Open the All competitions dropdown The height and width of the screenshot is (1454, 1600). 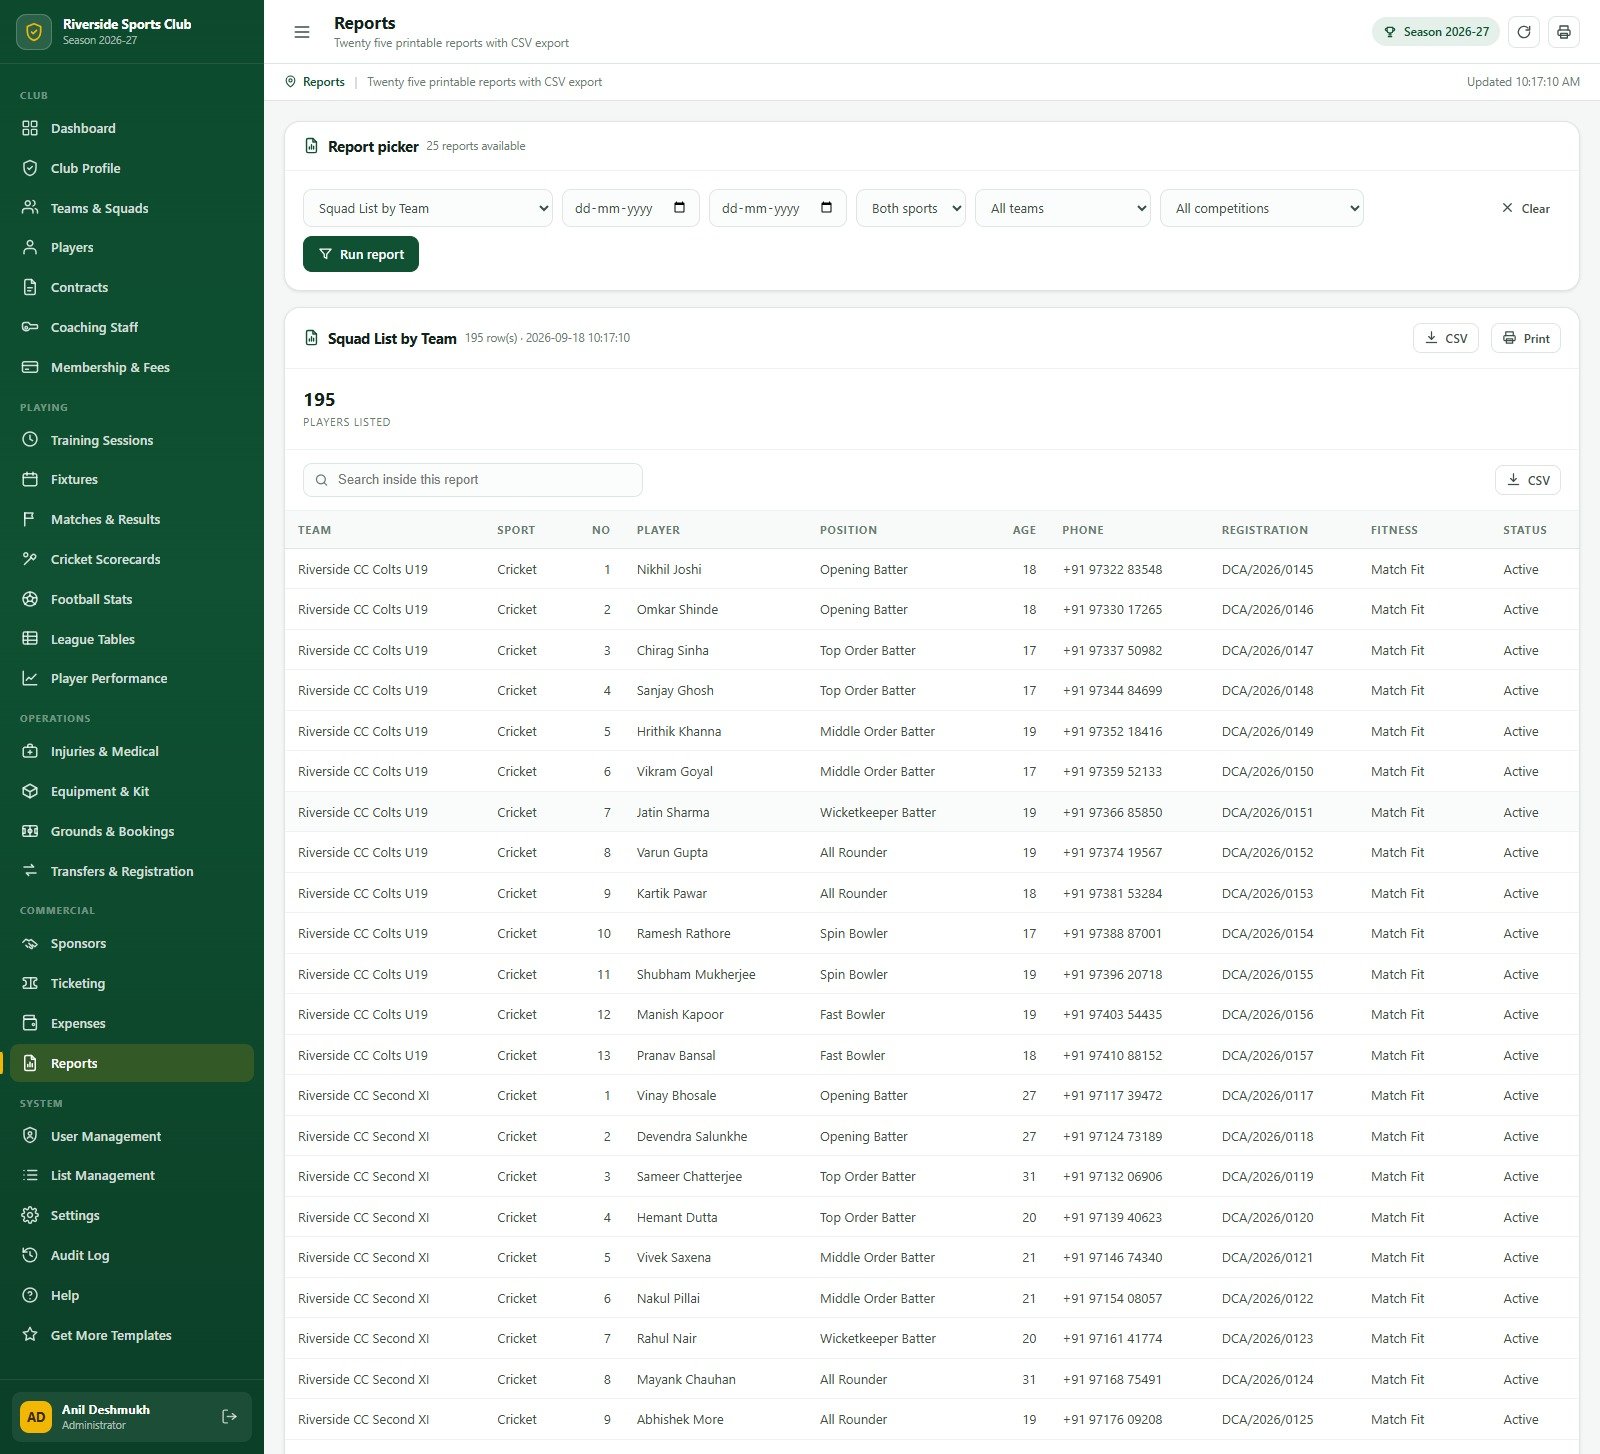pyautogui.click(x=1262, y=208)
